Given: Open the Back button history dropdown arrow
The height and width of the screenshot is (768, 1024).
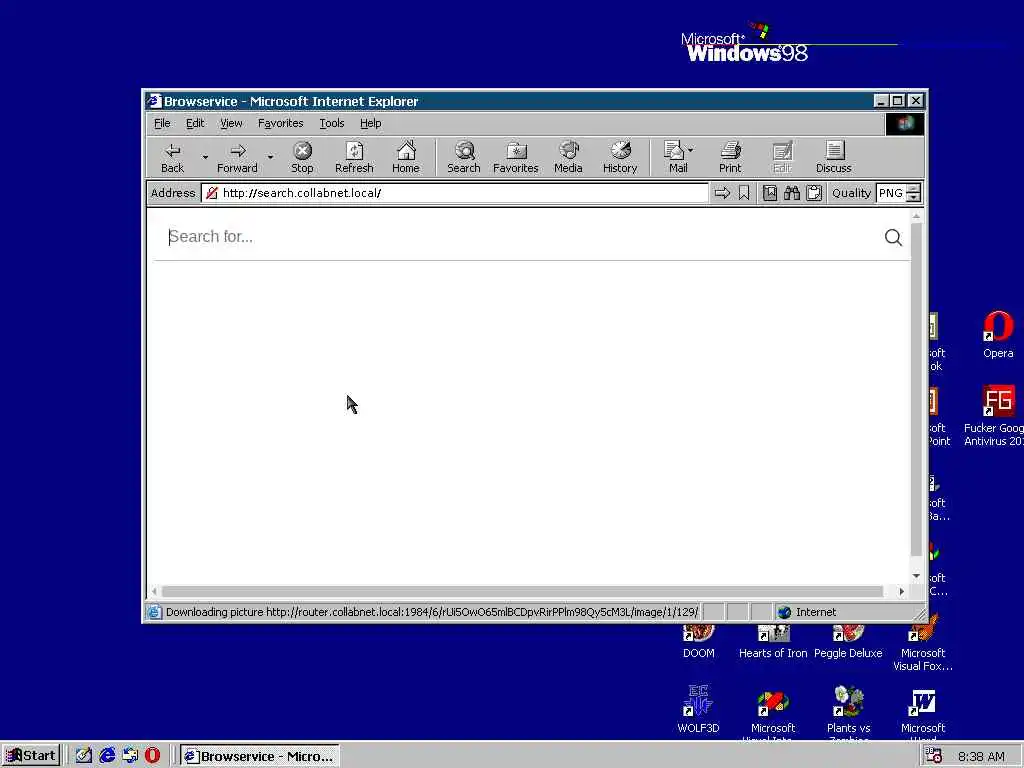Looking at the screenshot, I should pos(205,157).
